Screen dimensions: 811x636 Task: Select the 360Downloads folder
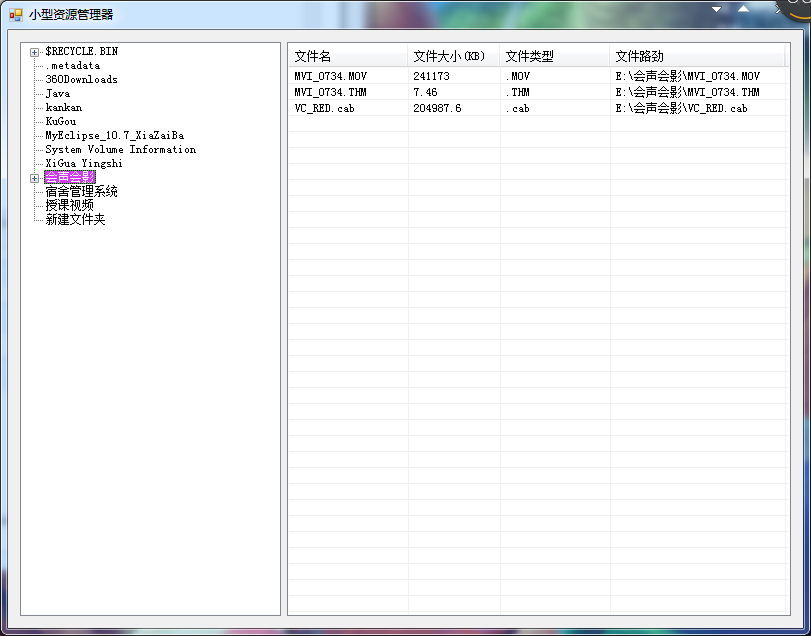(x=82, y=79)
